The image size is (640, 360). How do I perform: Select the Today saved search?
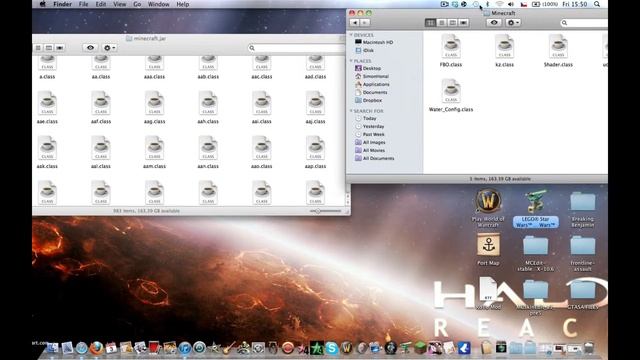(x=365, y=118)
